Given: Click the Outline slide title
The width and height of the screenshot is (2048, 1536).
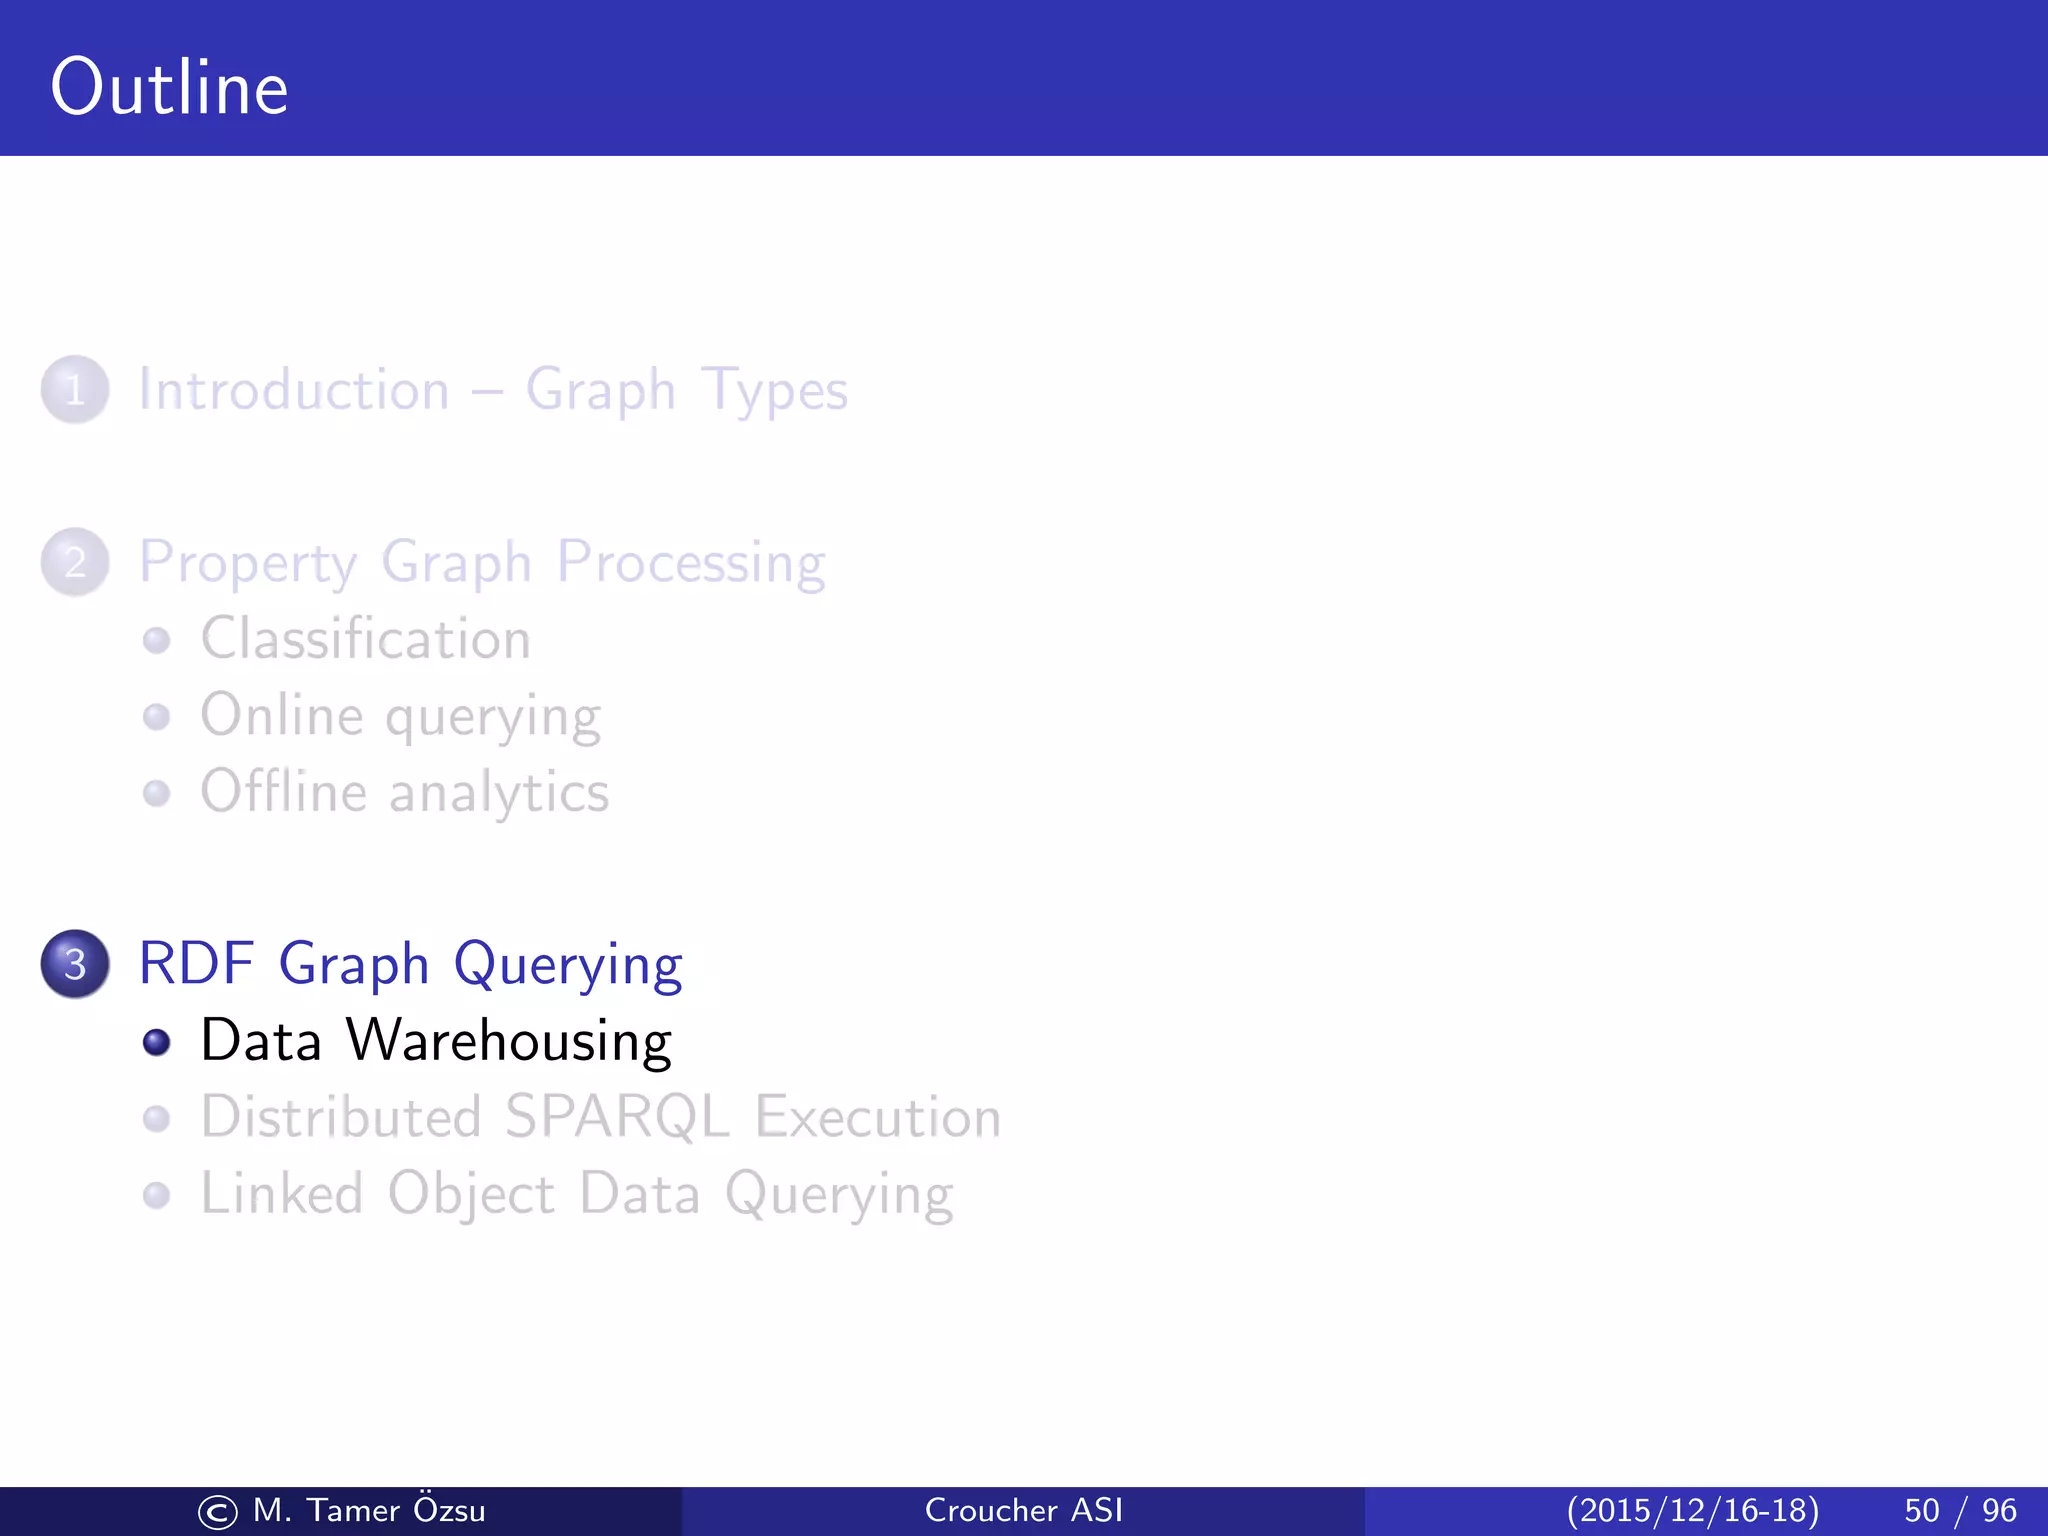Looking at the screenshot, I should [170, 88].
